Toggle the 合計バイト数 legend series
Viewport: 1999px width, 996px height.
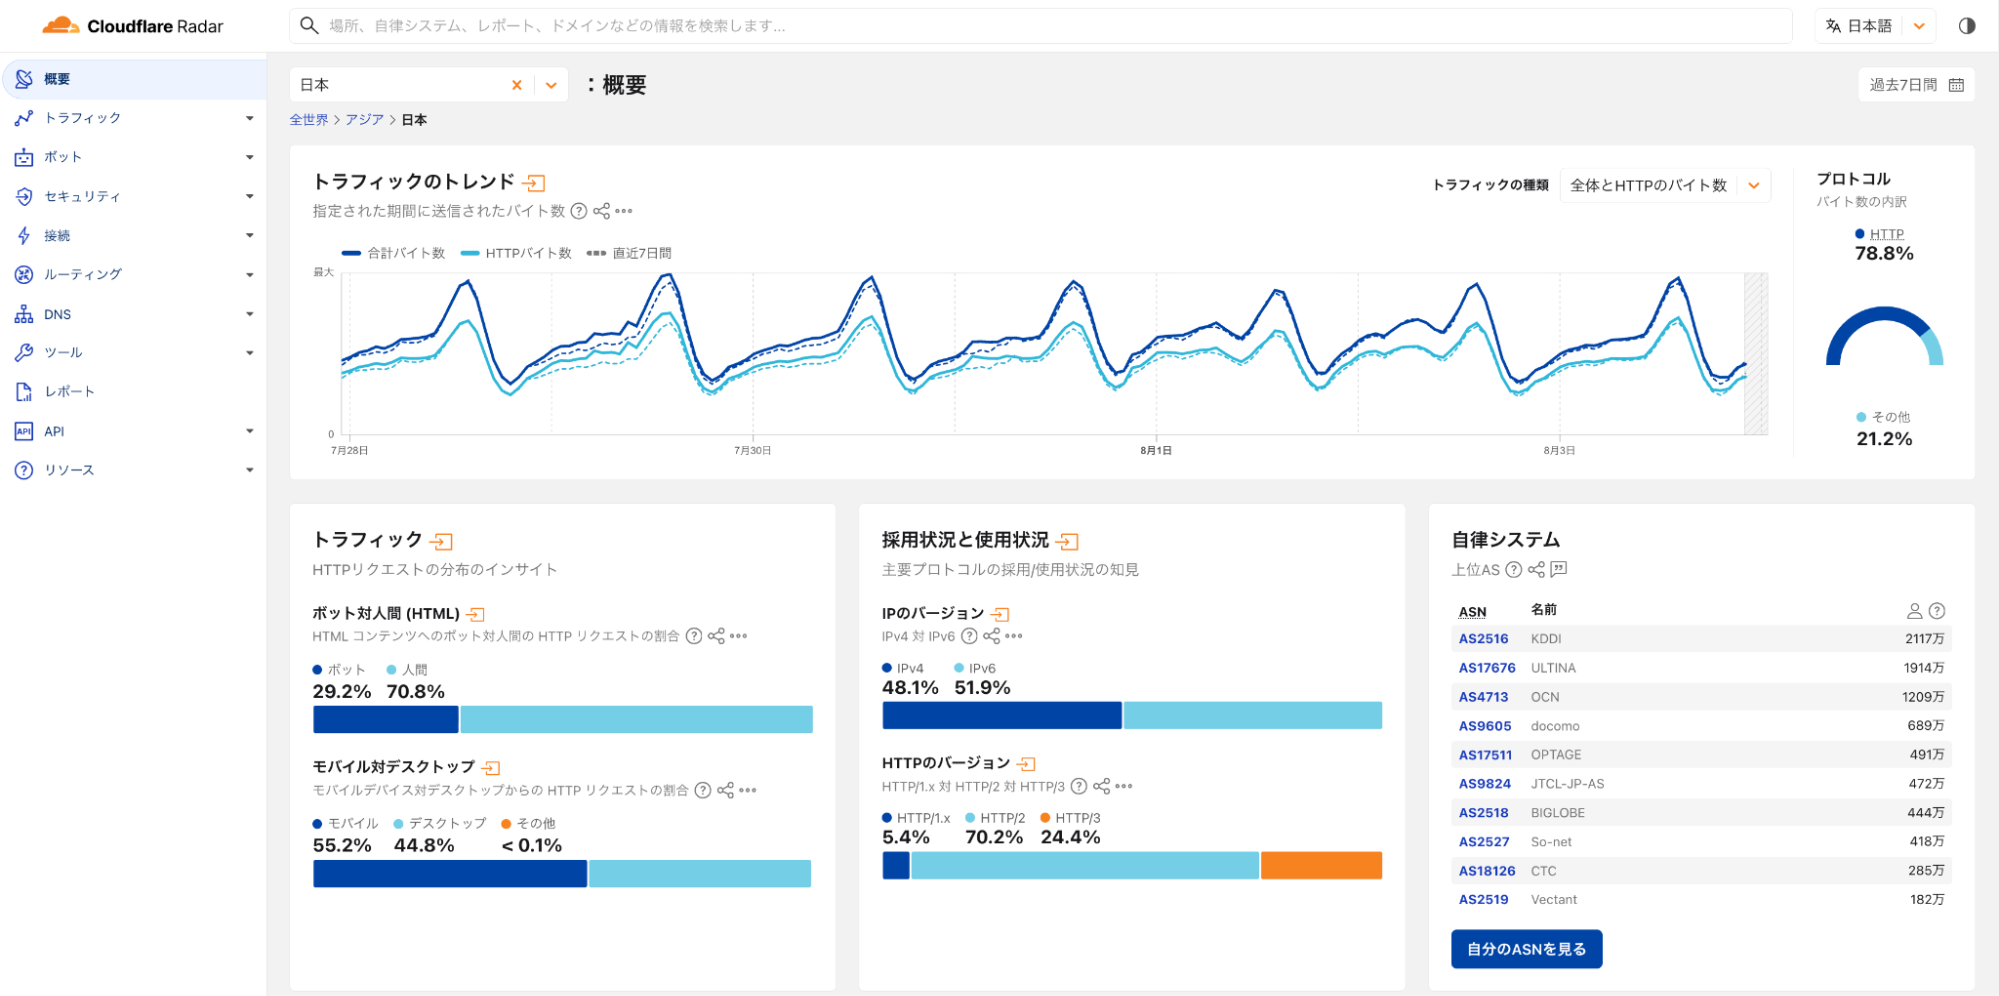point(393,253)
